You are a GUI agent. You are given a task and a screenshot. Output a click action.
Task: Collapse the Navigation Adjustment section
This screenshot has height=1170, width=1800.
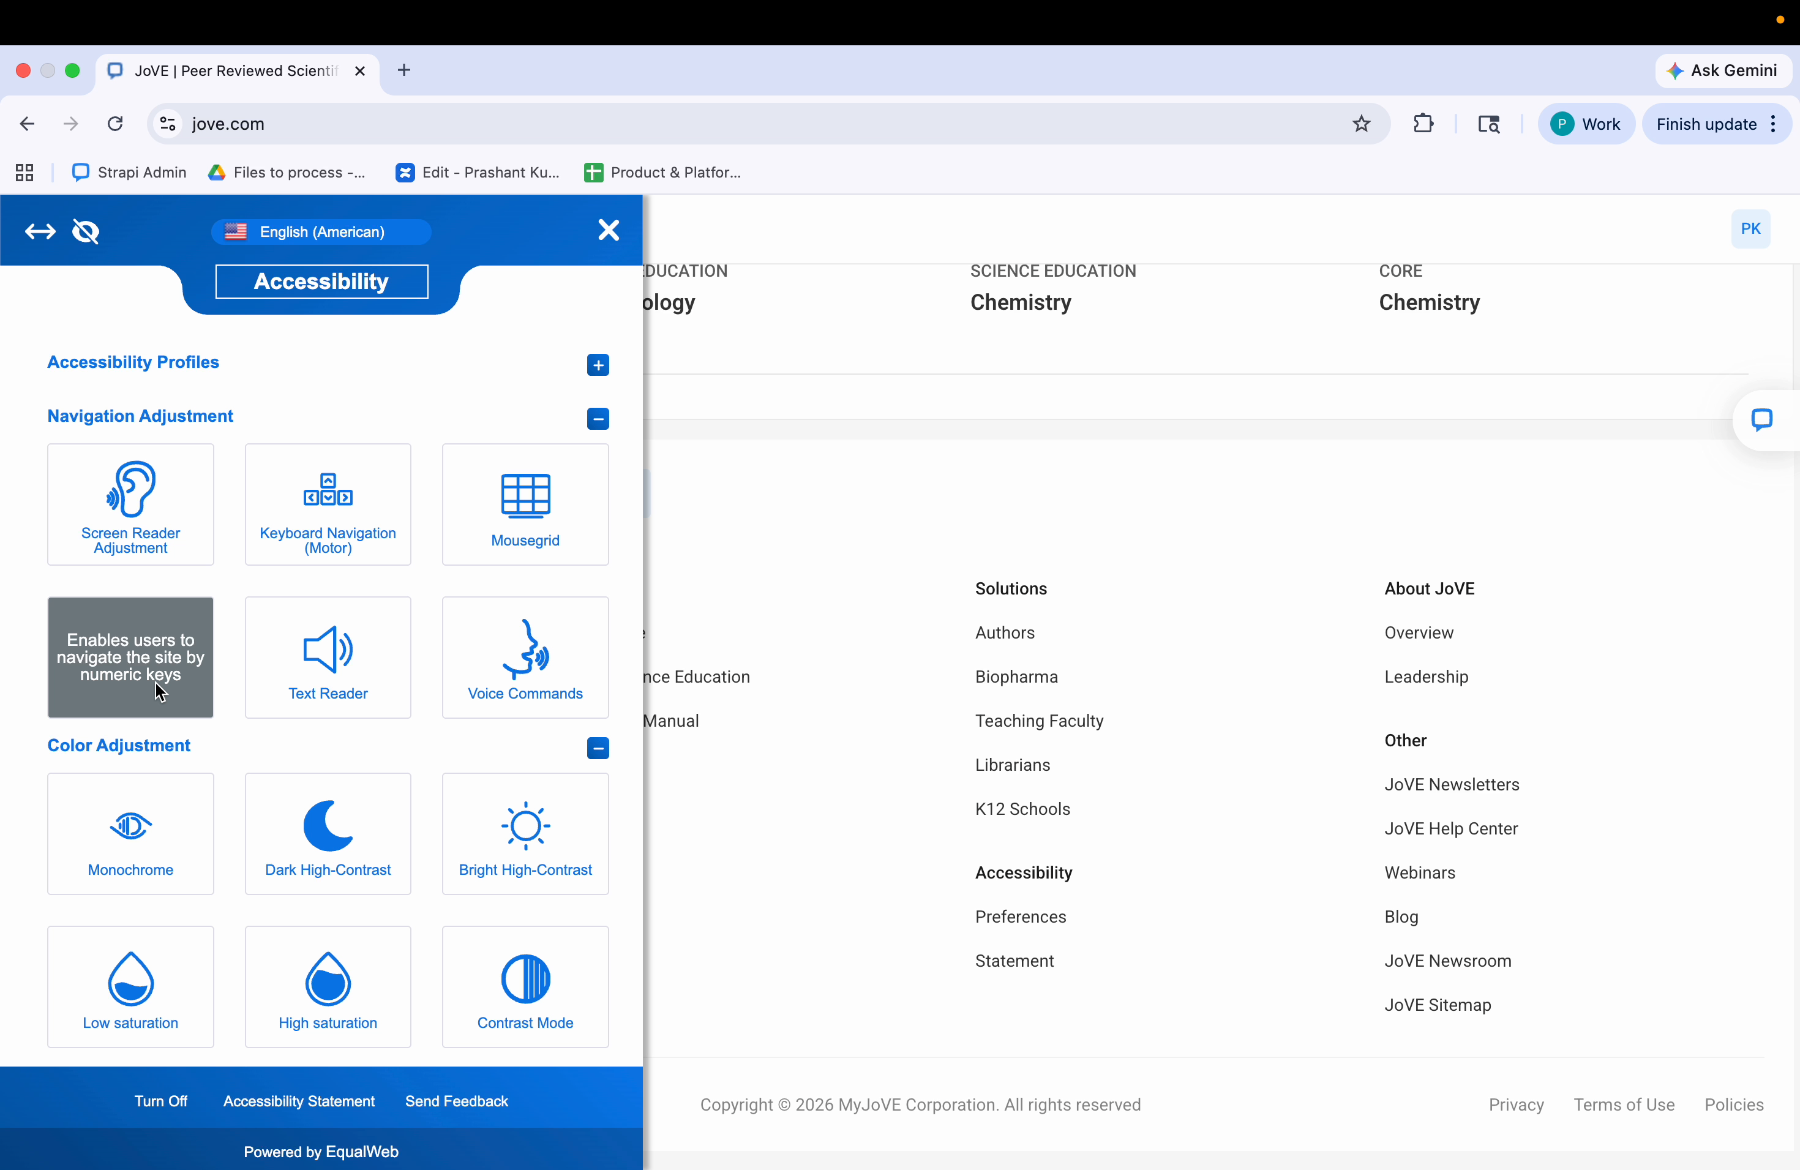598,419
